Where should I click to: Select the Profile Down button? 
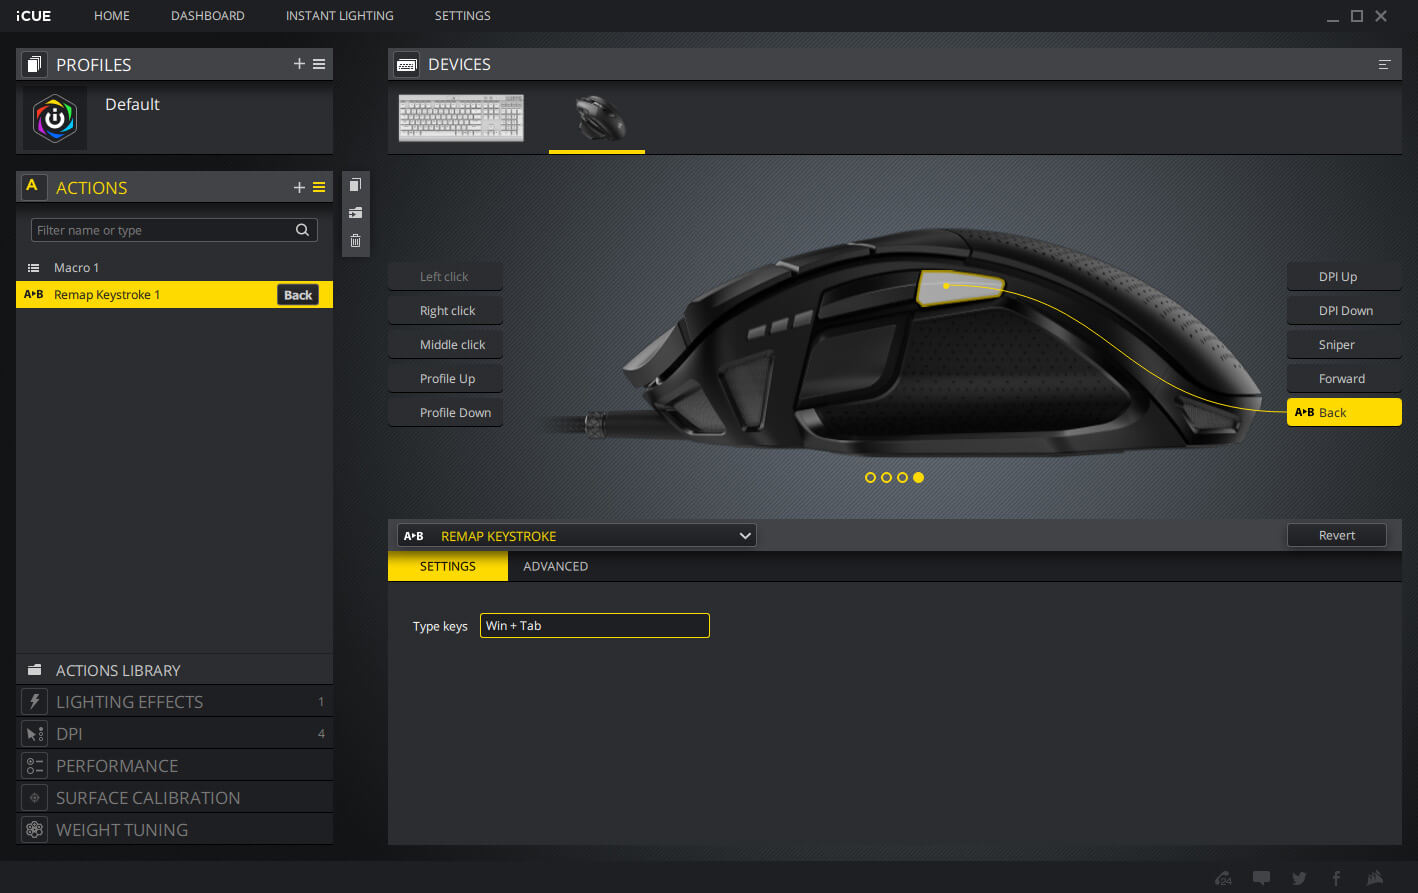click(446, 413)
